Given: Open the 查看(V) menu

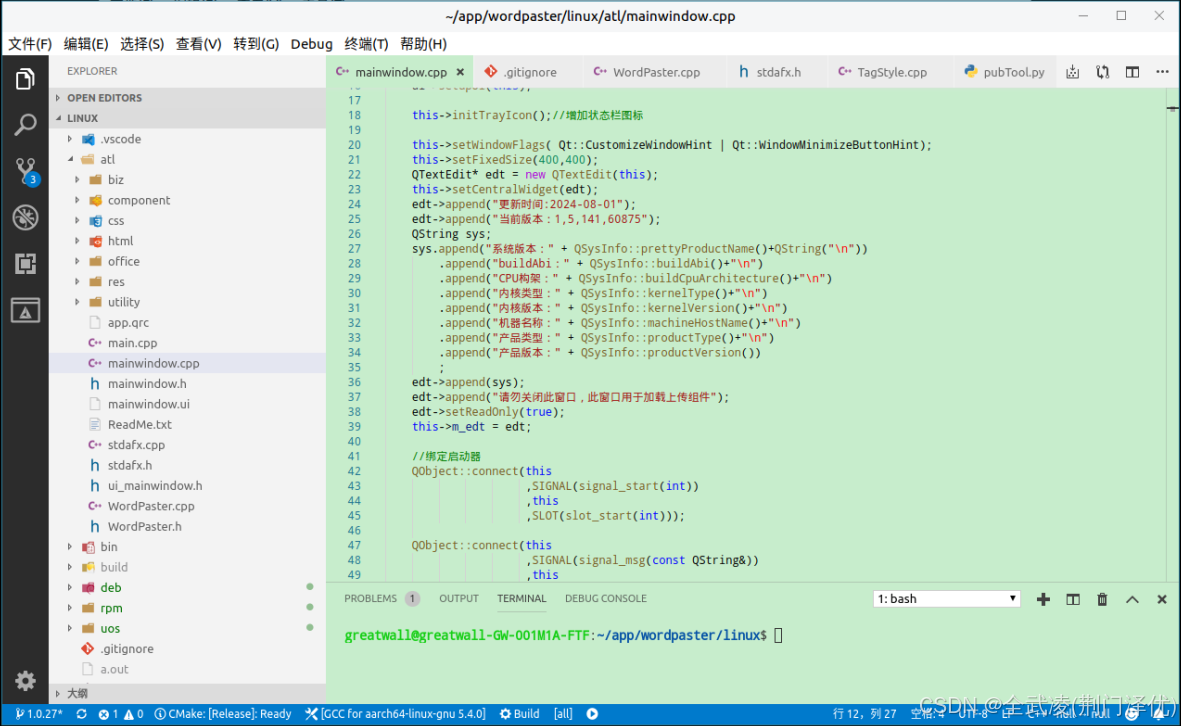Looking at the screenshot, I should (198, 44).
